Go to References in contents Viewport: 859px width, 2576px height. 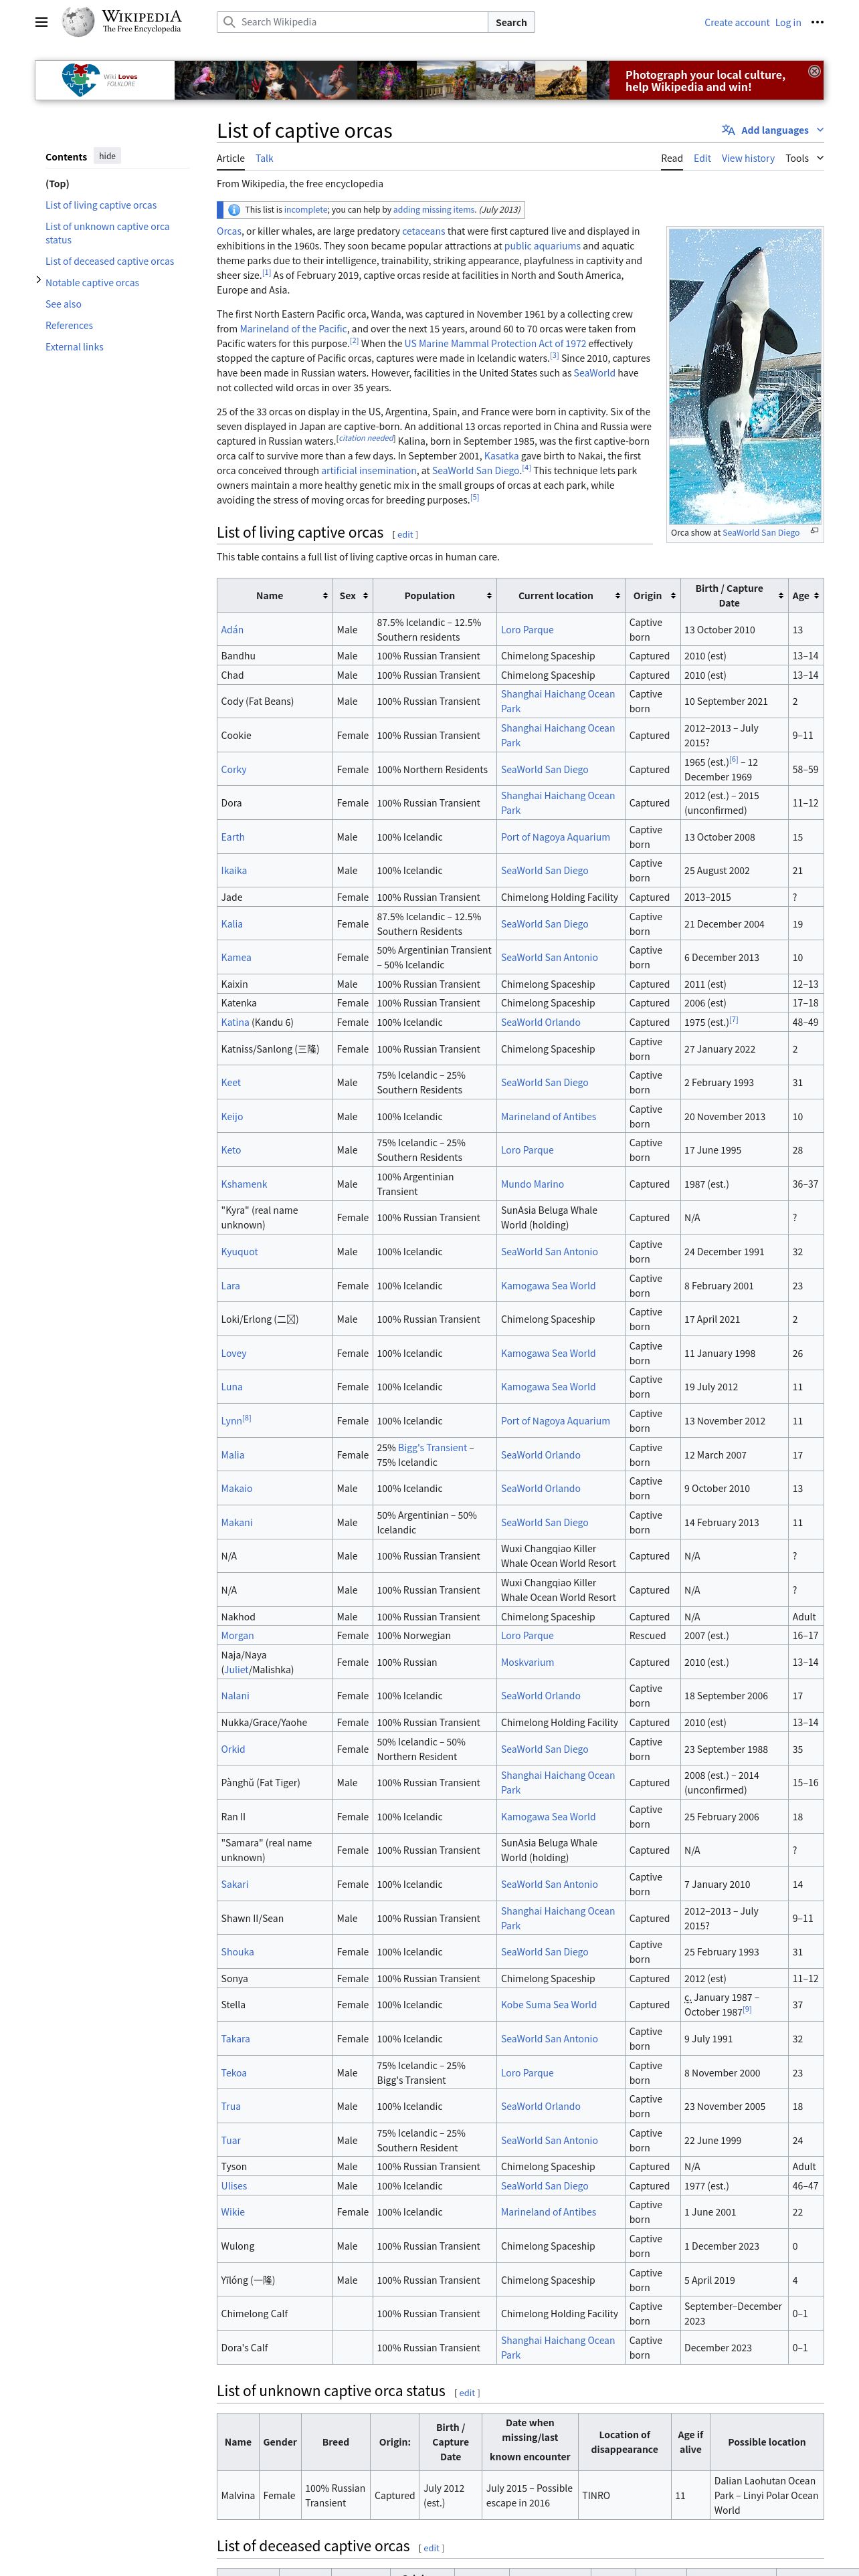point(69,325)
